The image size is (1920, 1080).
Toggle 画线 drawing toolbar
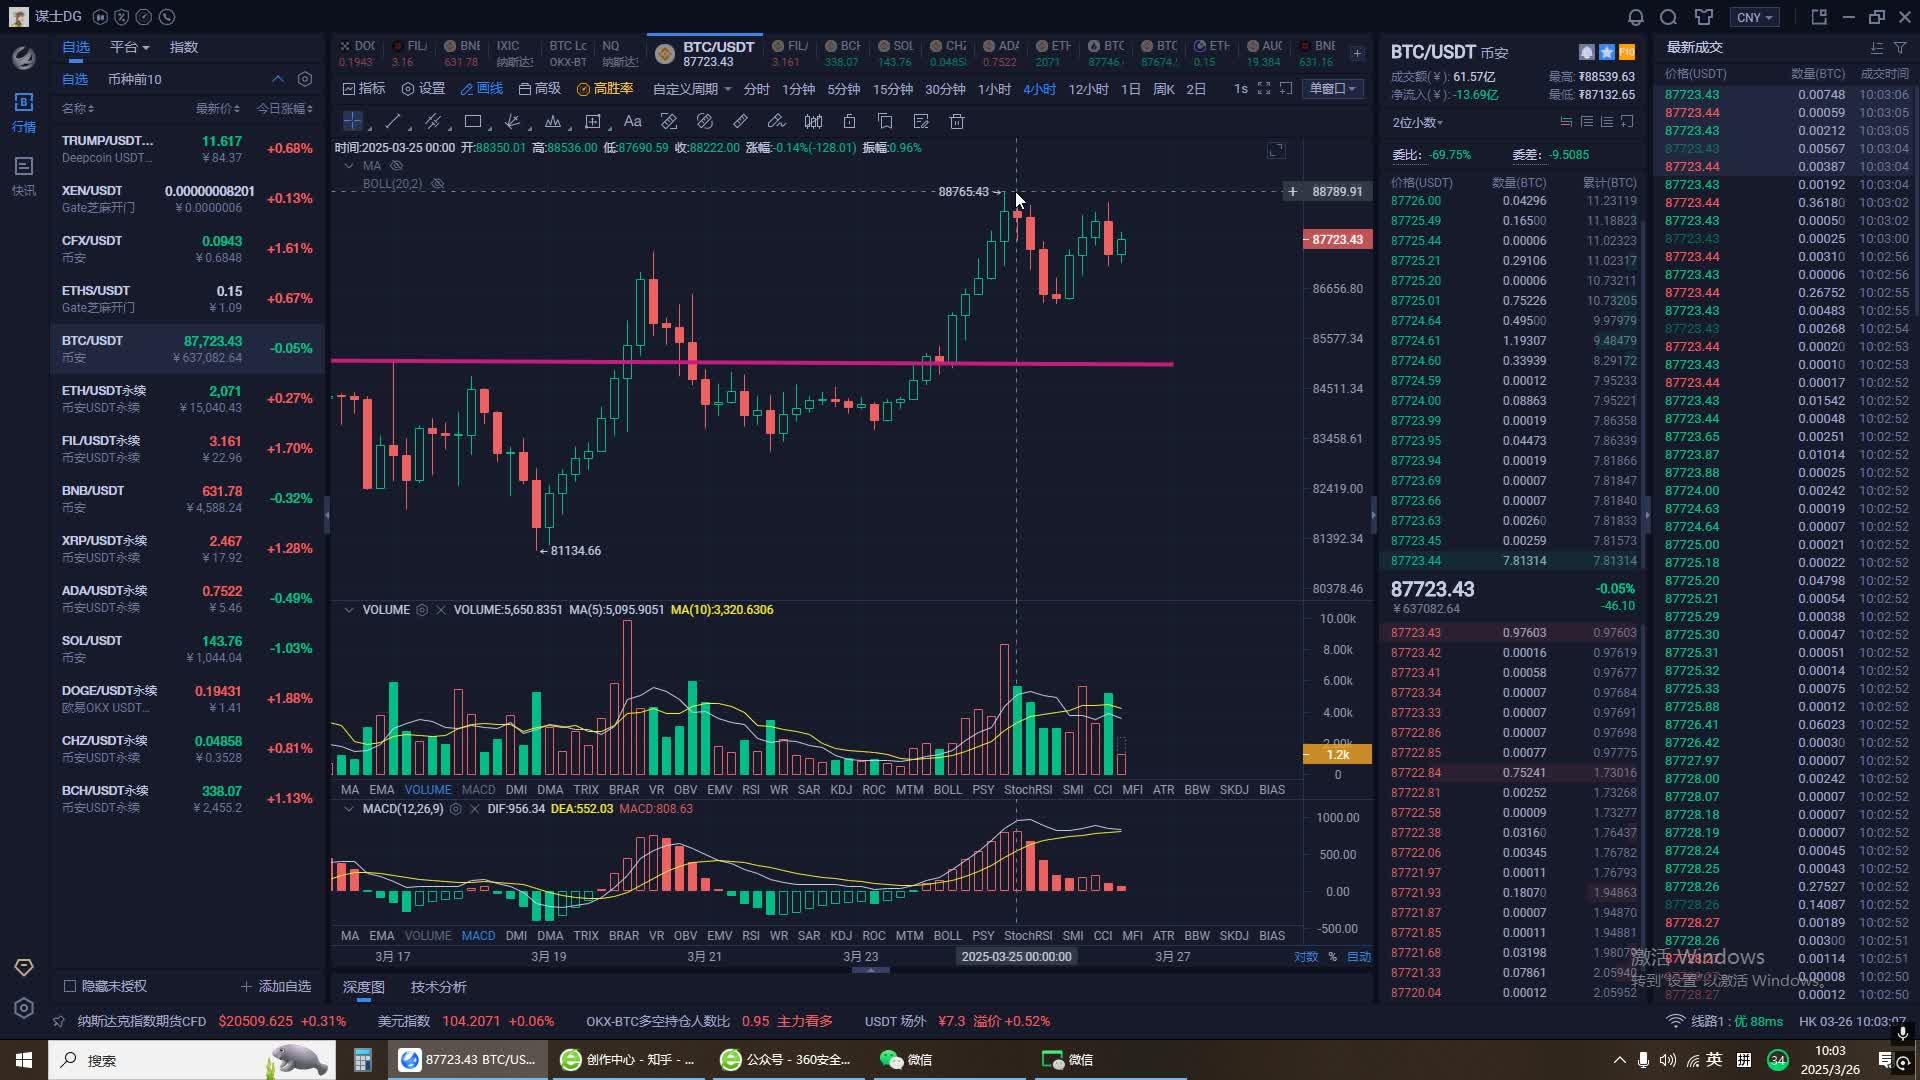482,89
